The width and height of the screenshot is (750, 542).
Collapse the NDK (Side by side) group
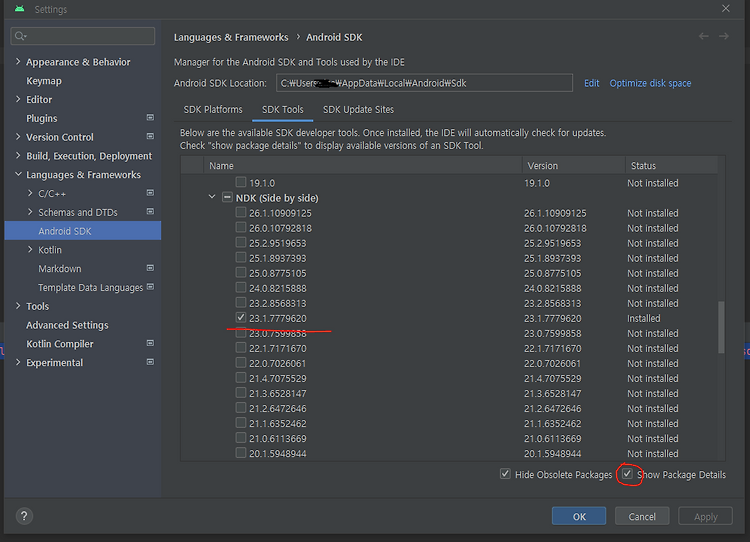(x=212, y=197)
